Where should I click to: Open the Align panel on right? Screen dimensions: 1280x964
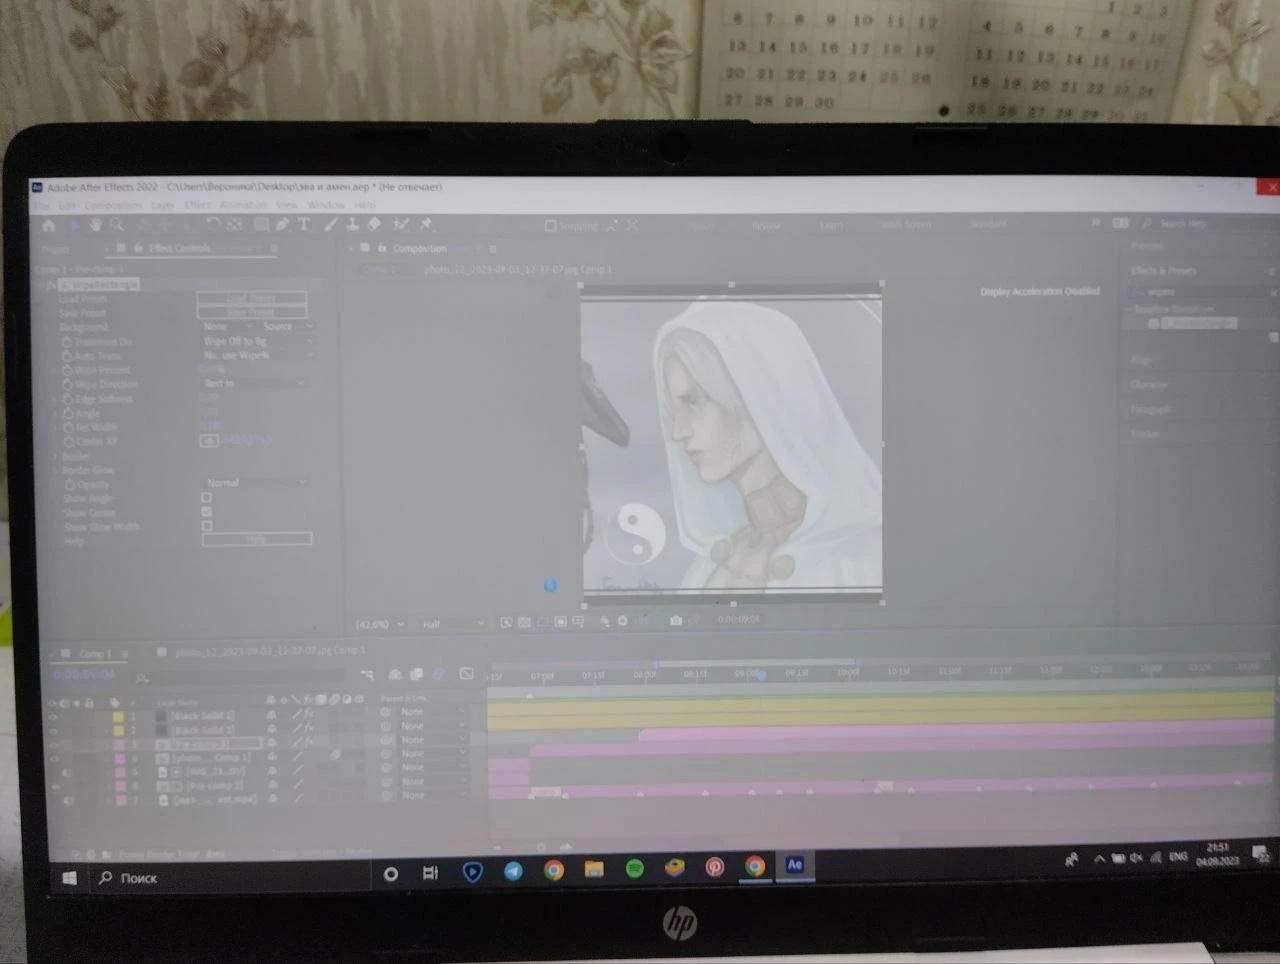(1141, 360)
